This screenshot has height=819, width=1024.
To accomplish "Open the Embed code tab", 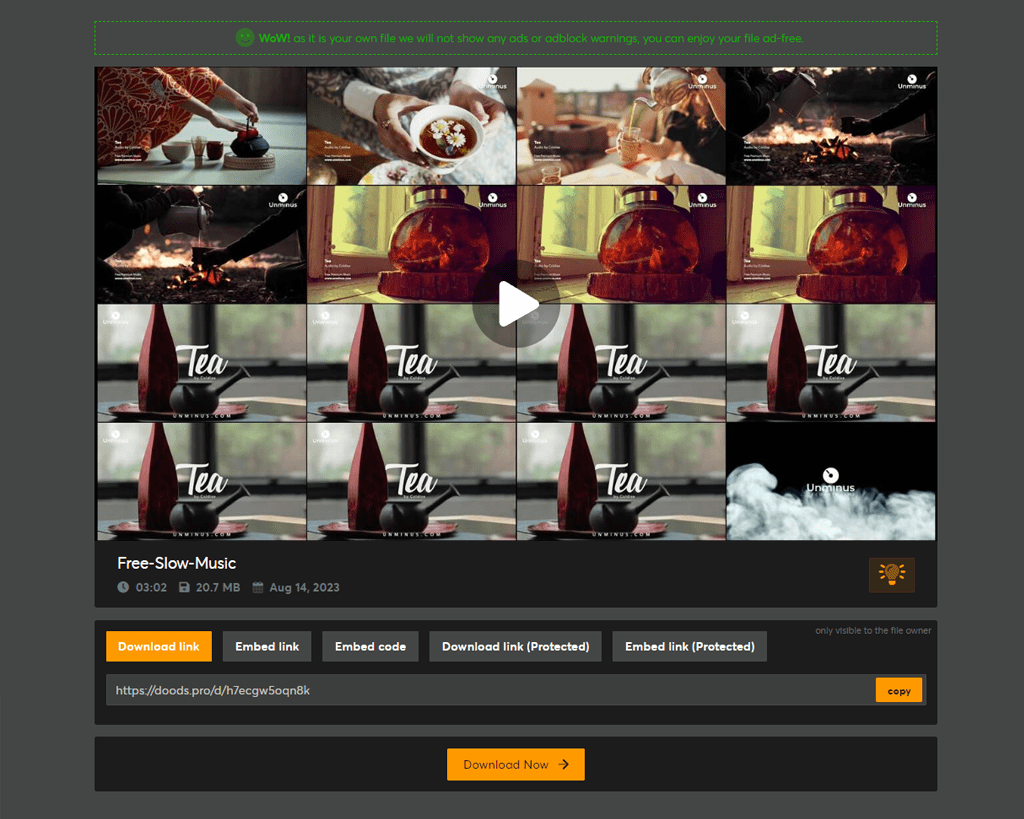I will point(370,646).
